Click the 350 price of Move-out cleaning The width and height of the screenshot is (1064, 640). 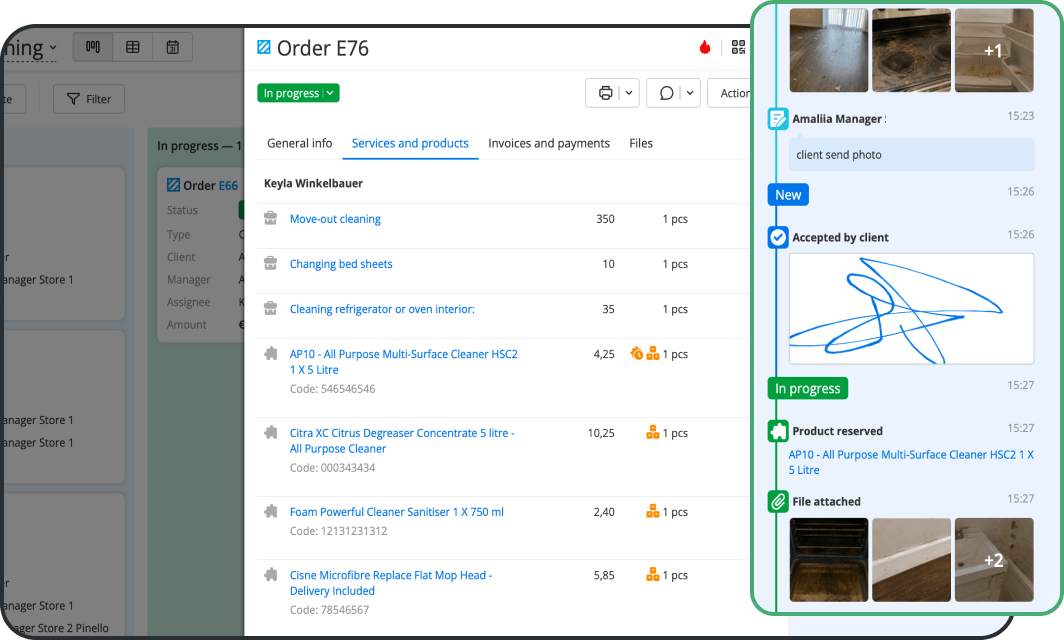pos(605,219)
